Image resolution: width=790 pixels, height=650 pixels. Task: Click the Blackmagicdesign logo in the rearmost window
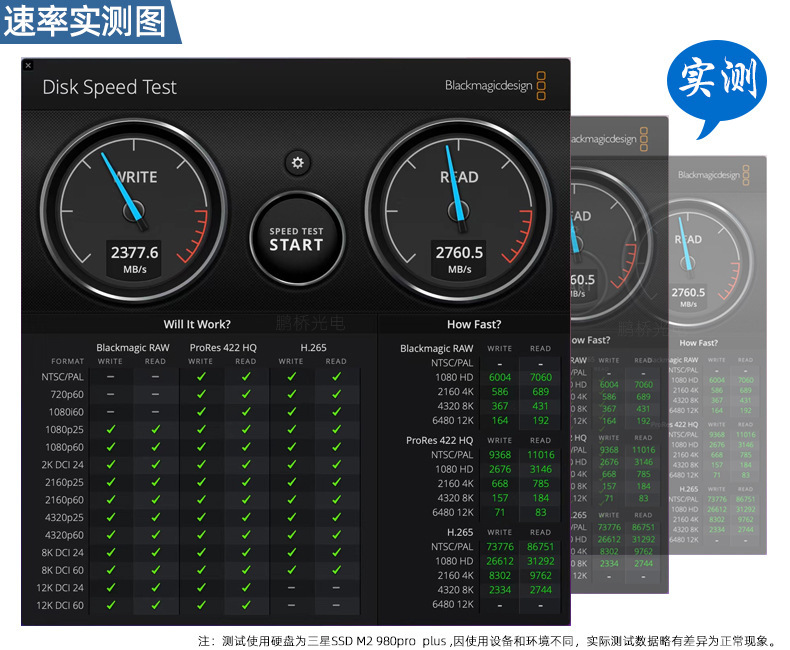click(714, 175)
